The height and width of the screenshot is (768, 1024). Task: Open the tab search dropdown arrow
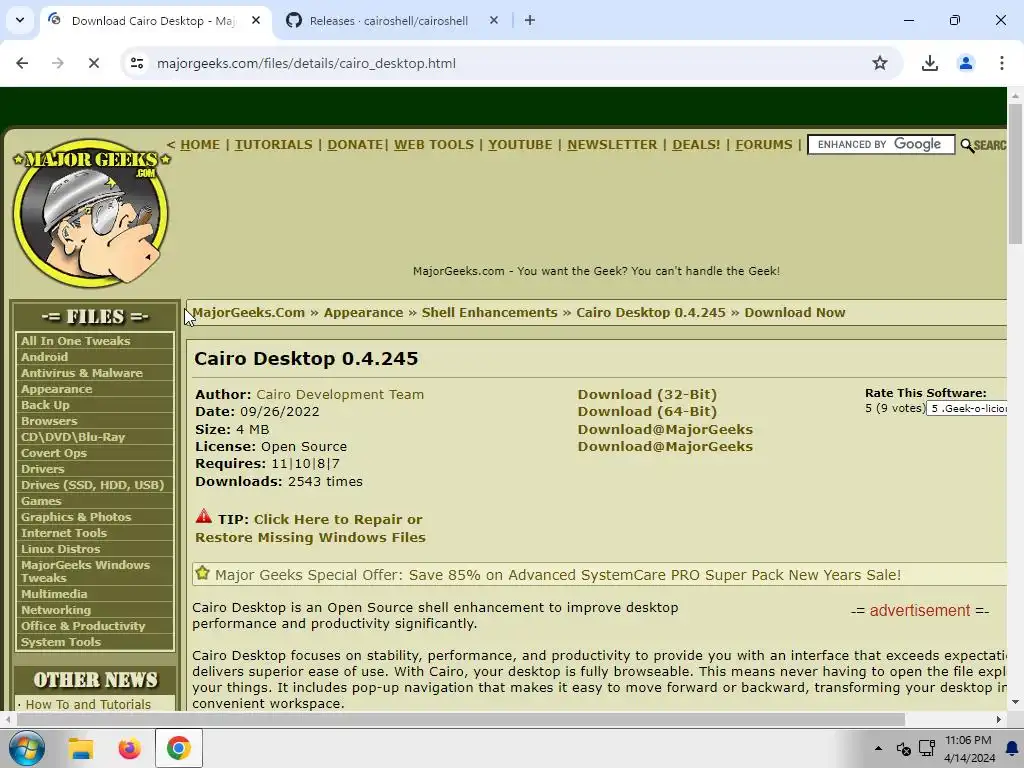[x=20, y=20]
